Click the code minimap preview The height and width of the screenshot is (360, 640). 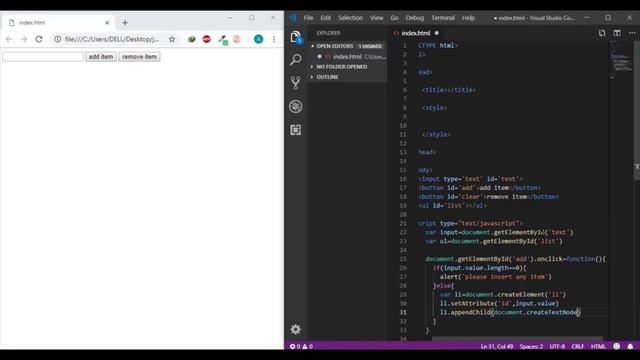click(x=621, y=60)
